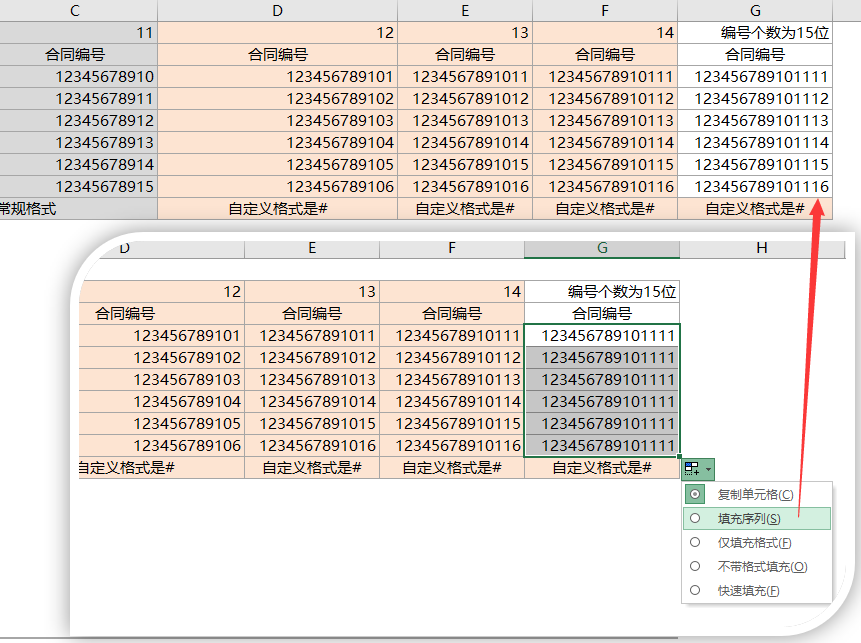Click 自定义格式是# under column E in lower sheet

click(x=312, y=468)
